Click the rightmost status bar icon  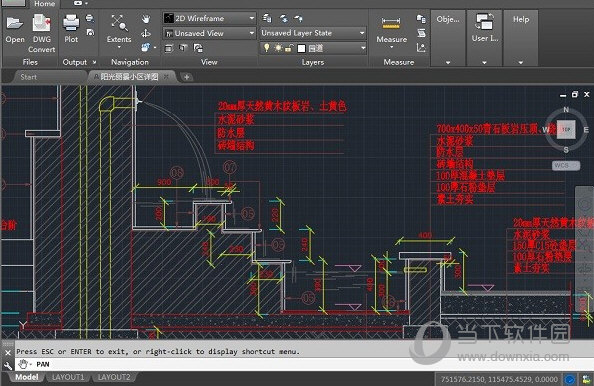(x=586, y=379)
